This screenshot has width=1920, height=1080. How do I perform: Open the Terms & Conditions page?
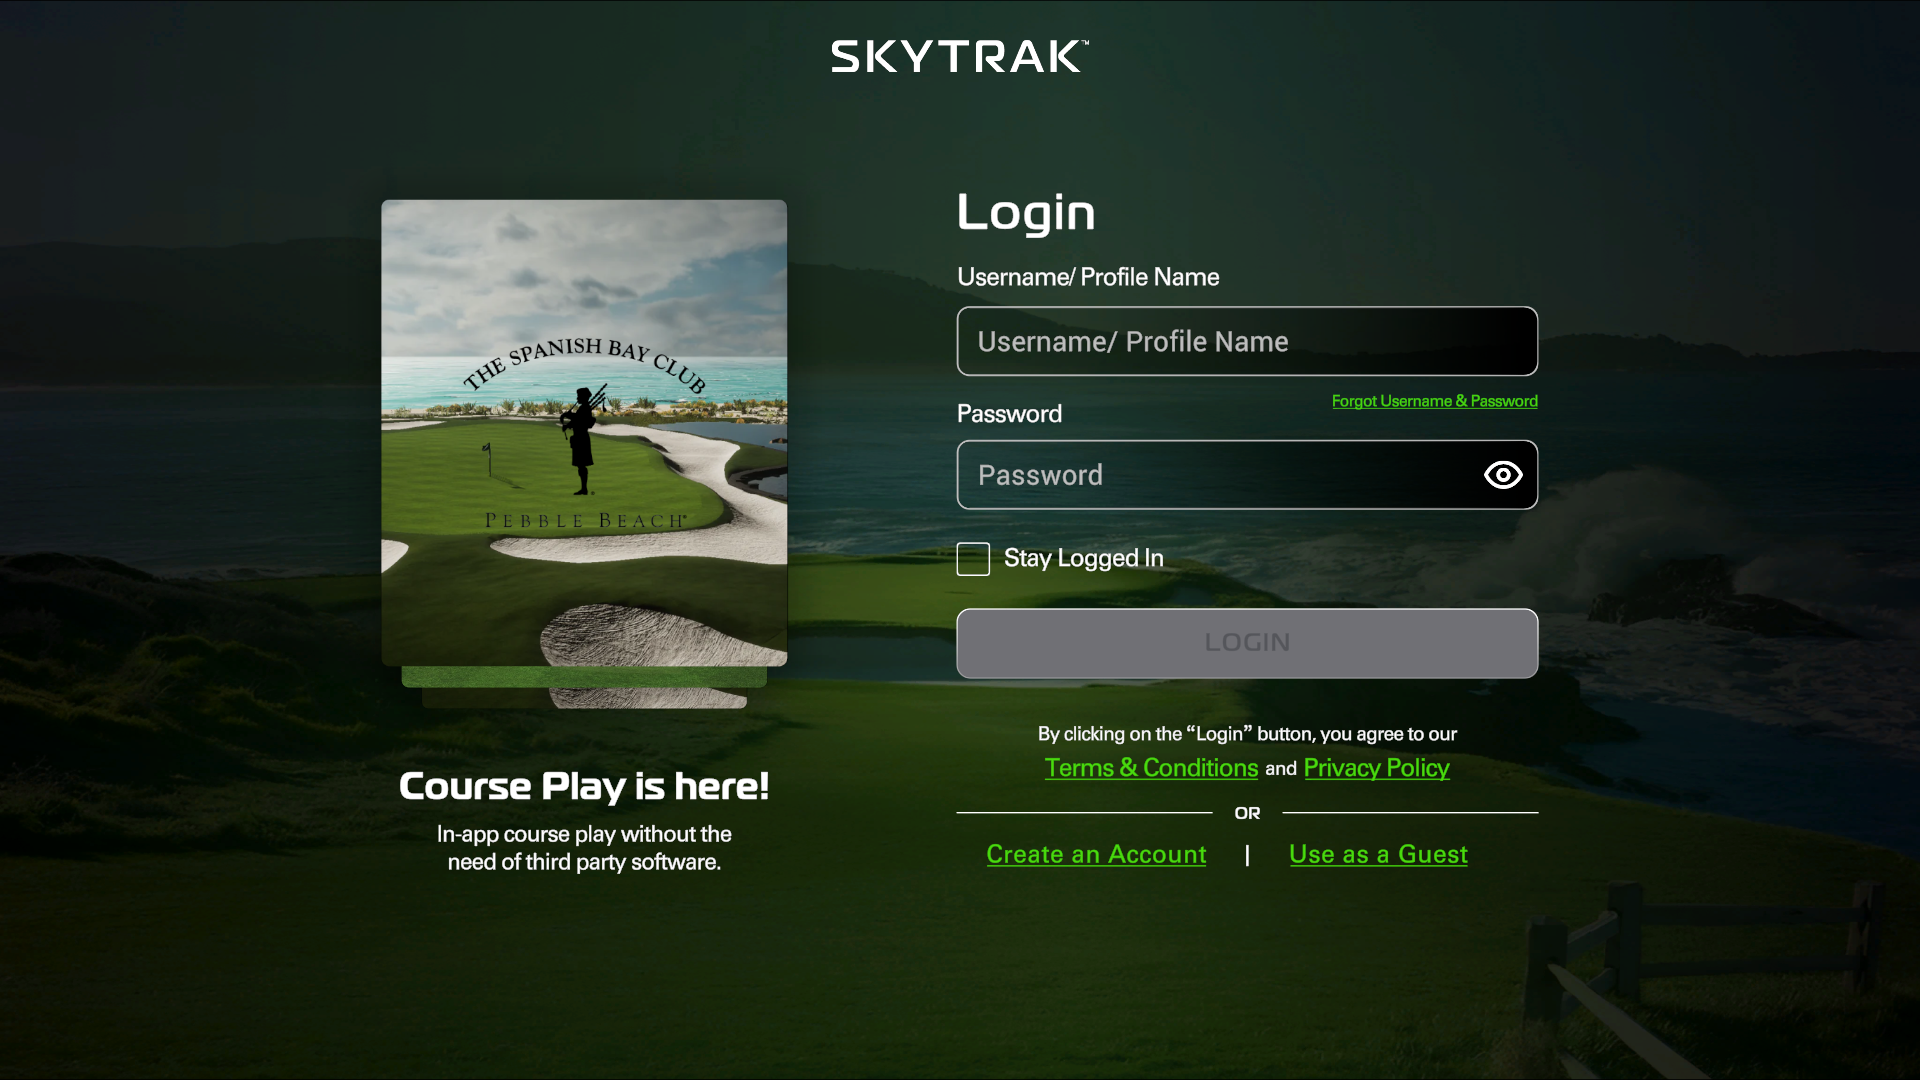point(1150,768)
